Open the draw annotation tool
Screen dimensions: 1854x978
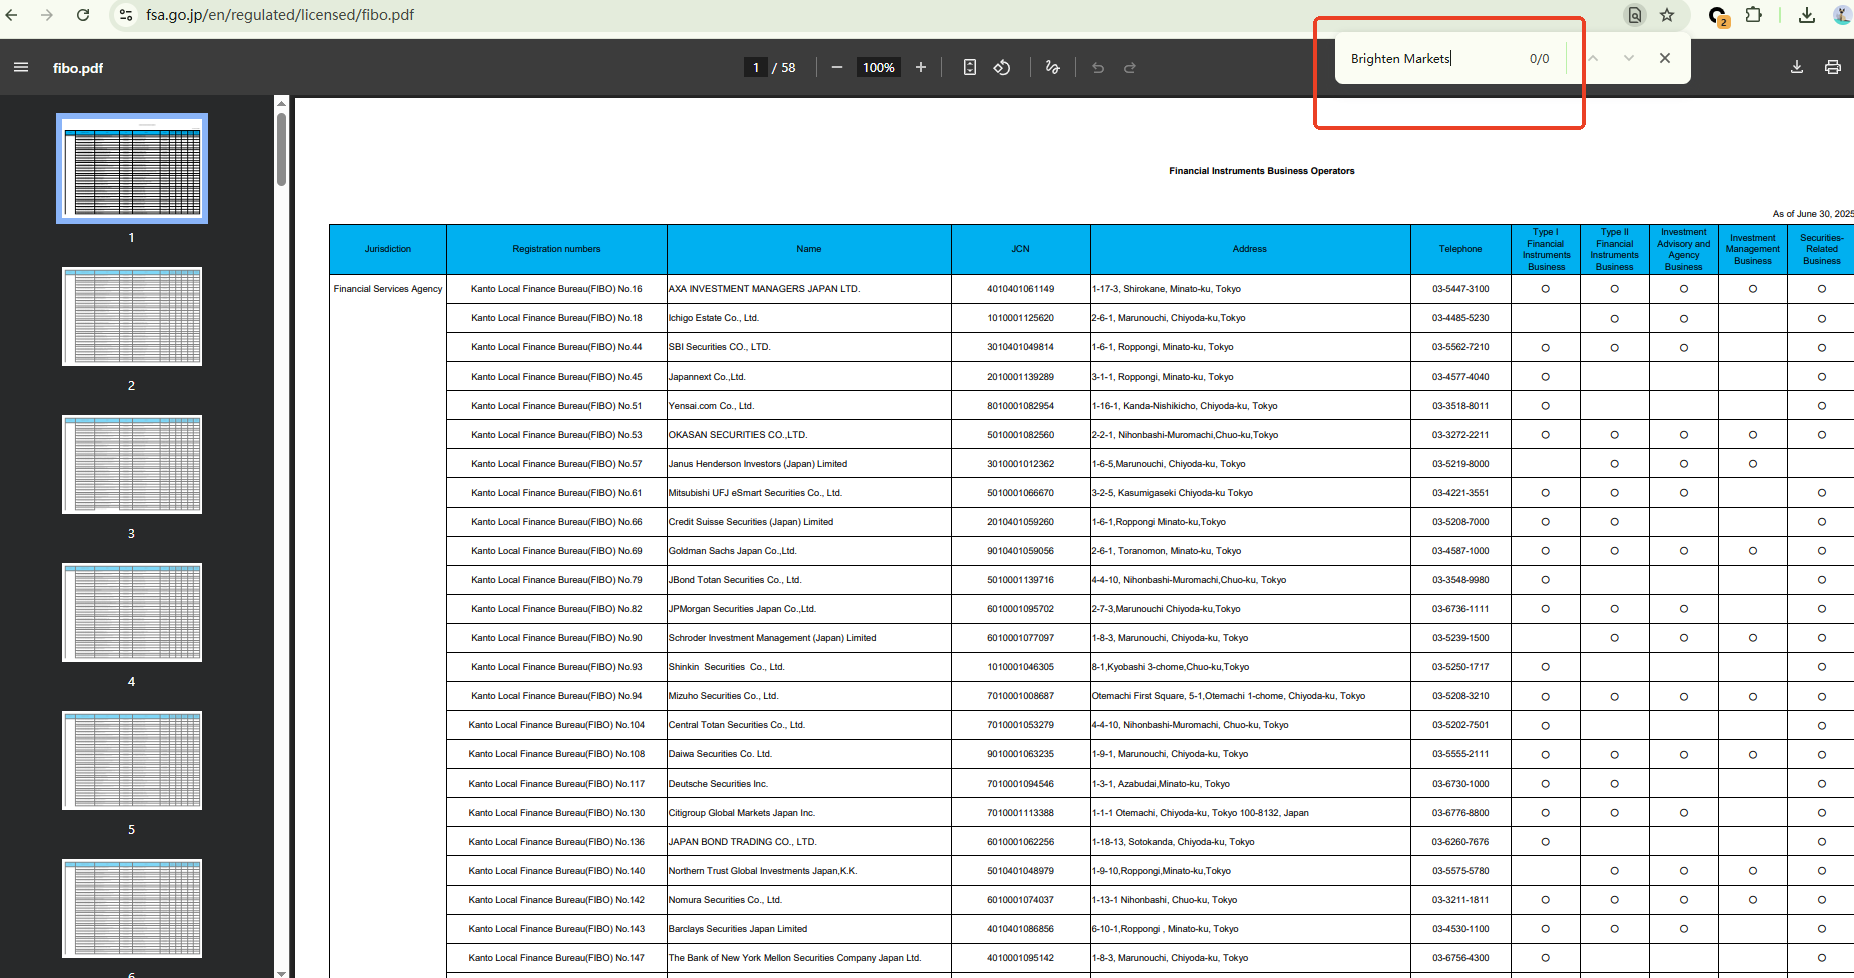pyautogui.click(x=1052, y=67)
